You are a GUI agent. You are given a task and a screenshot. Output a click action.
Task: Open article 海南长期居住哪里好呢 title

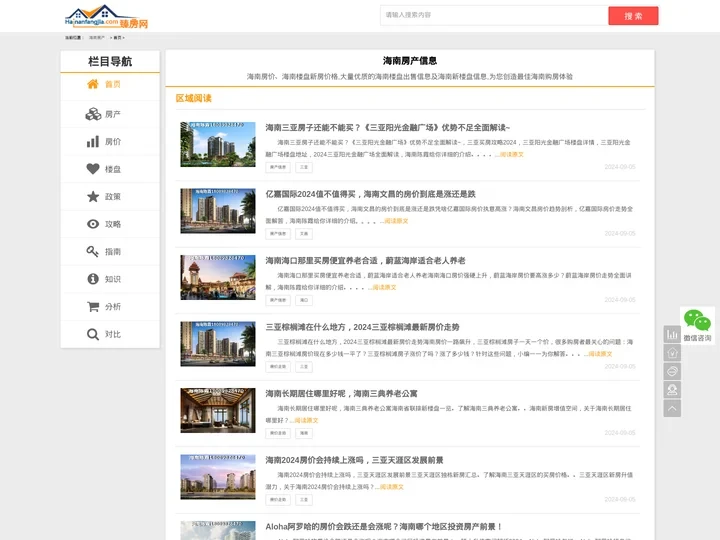(x=341, y=394)
